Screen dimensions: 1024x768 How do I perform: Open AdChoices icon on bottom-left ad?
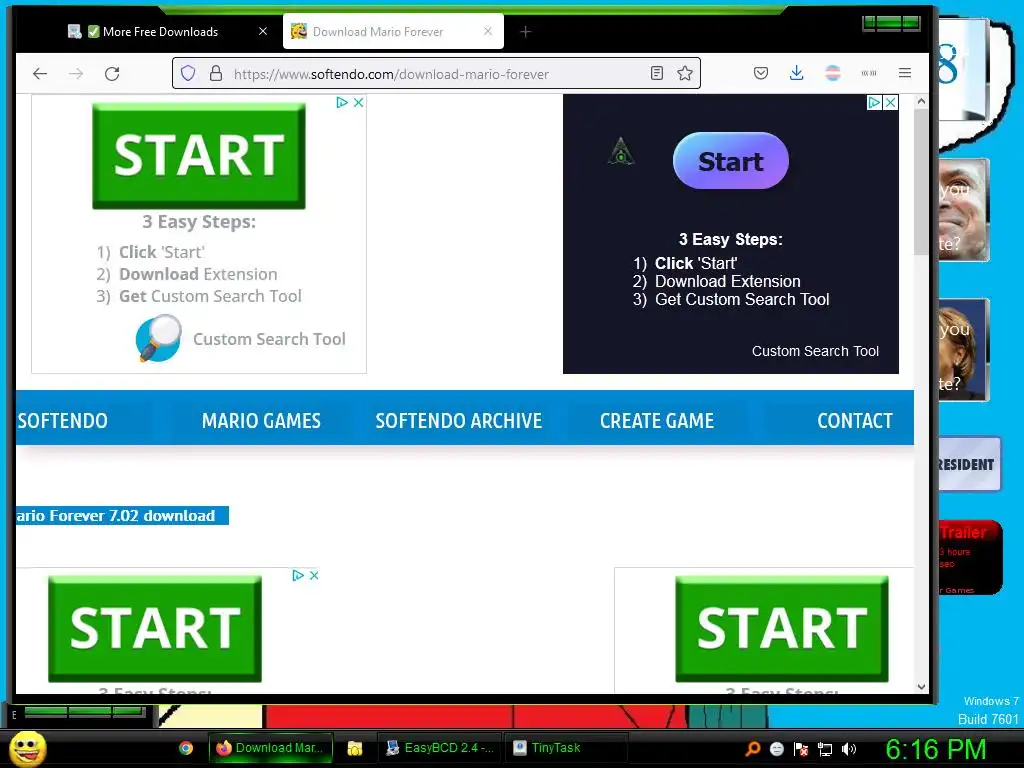[x=298, y=575]
